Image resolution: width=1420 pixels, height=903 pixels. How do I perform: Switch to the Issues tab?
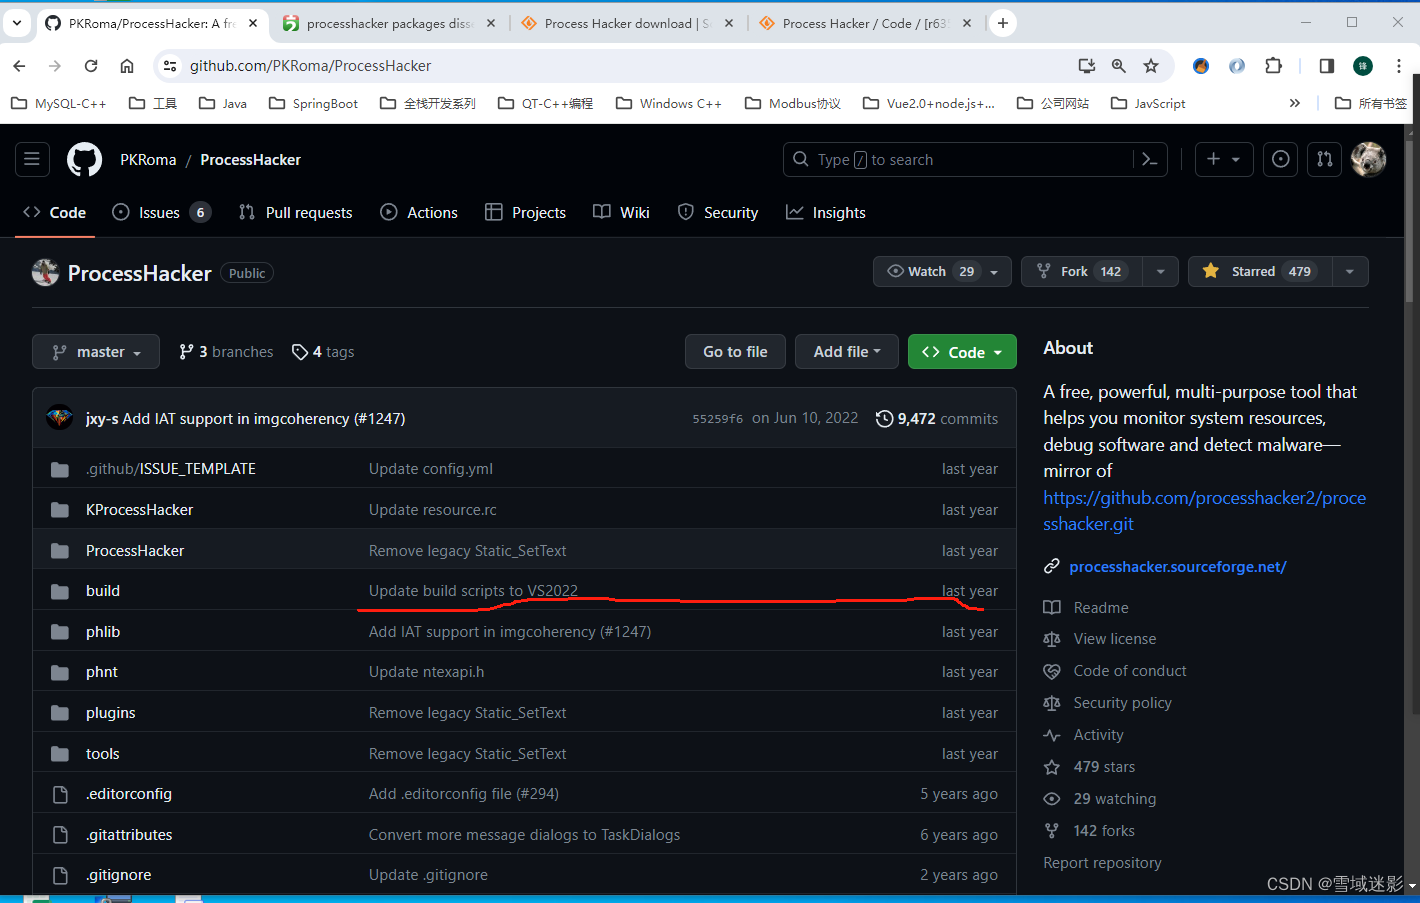coord(161,212)
